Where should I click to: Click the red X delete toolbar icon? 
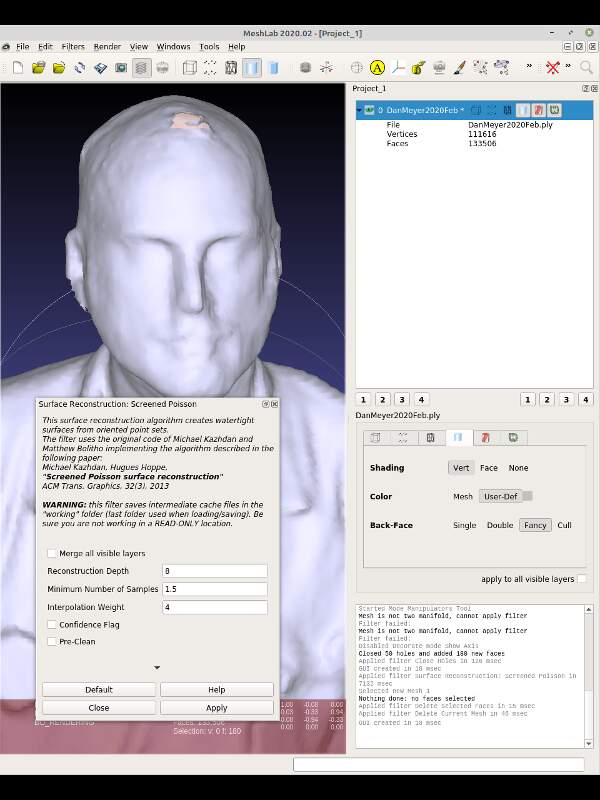(553, 67)
